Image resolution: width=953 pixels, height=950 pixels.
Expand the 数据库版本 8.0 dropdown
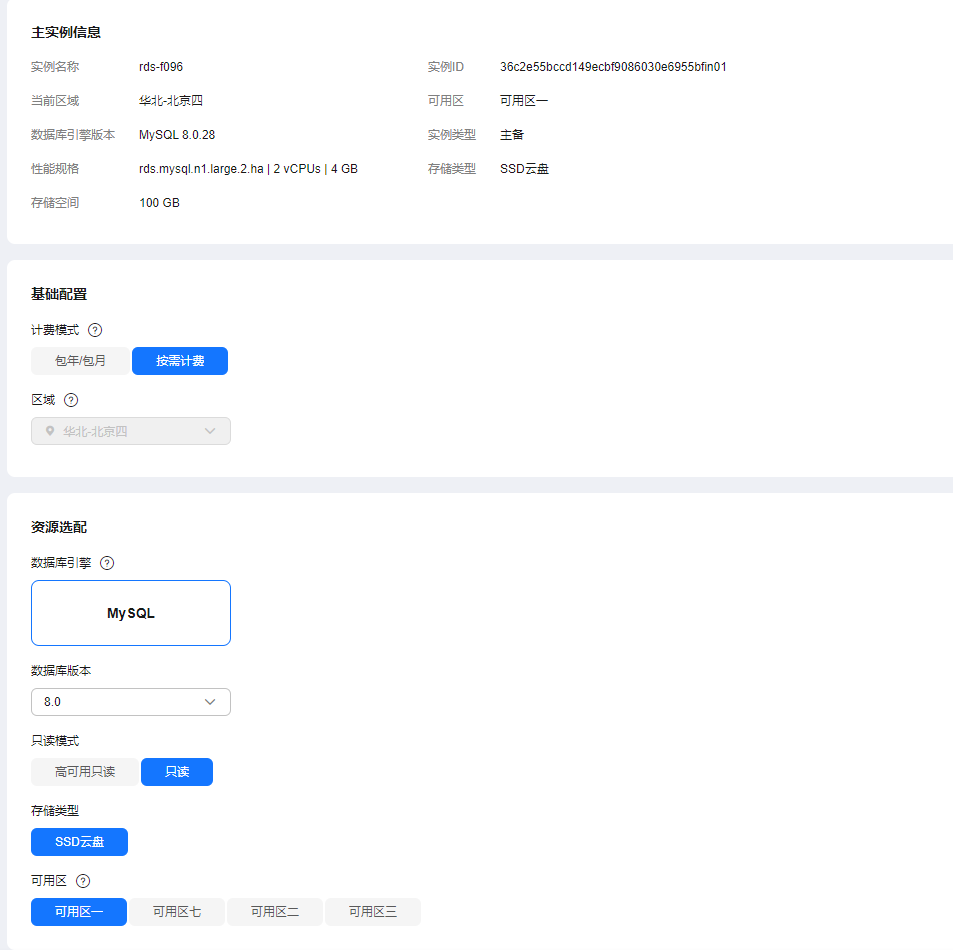point(131,702)
